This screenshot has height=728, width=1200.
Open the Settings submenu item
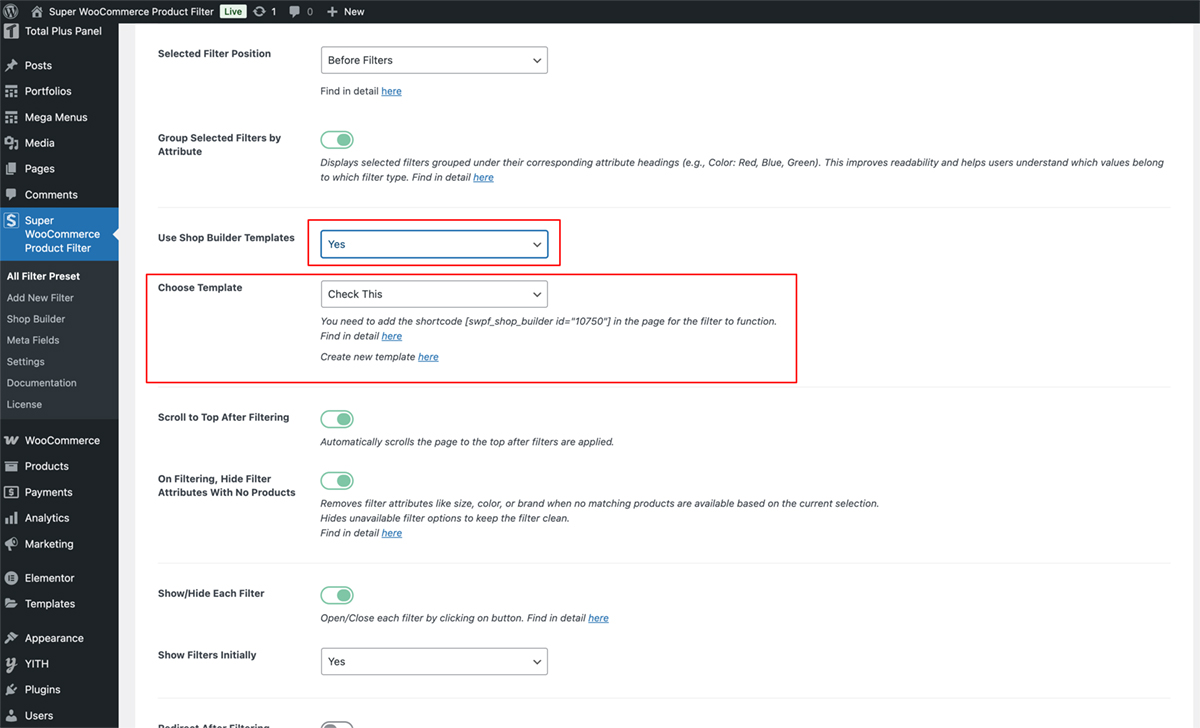(x=26, y=362)
